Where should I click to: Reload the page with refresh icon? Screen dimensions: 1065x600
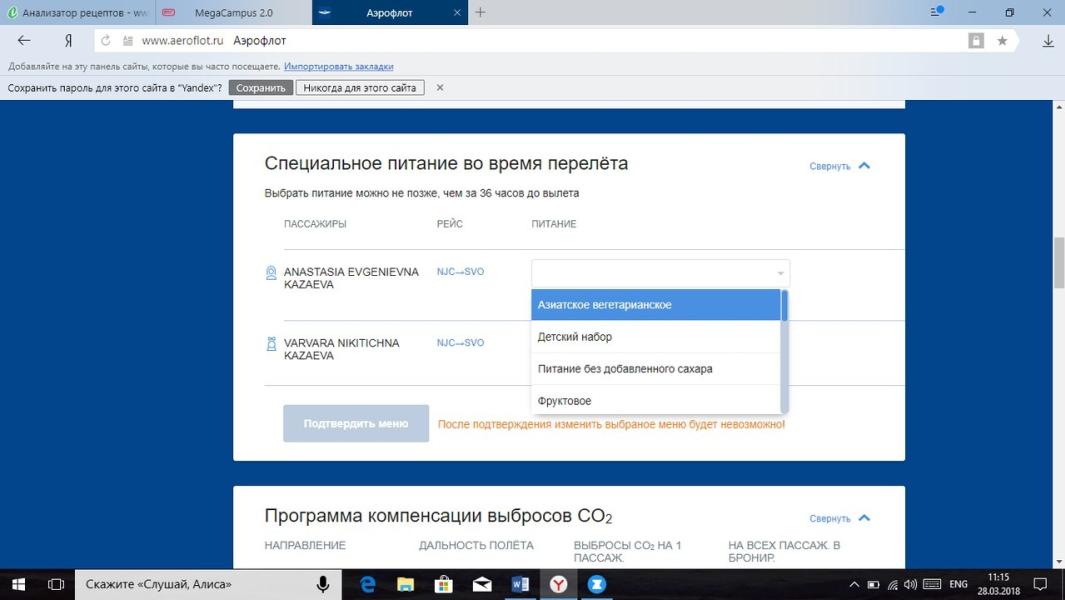coord(106,41)
